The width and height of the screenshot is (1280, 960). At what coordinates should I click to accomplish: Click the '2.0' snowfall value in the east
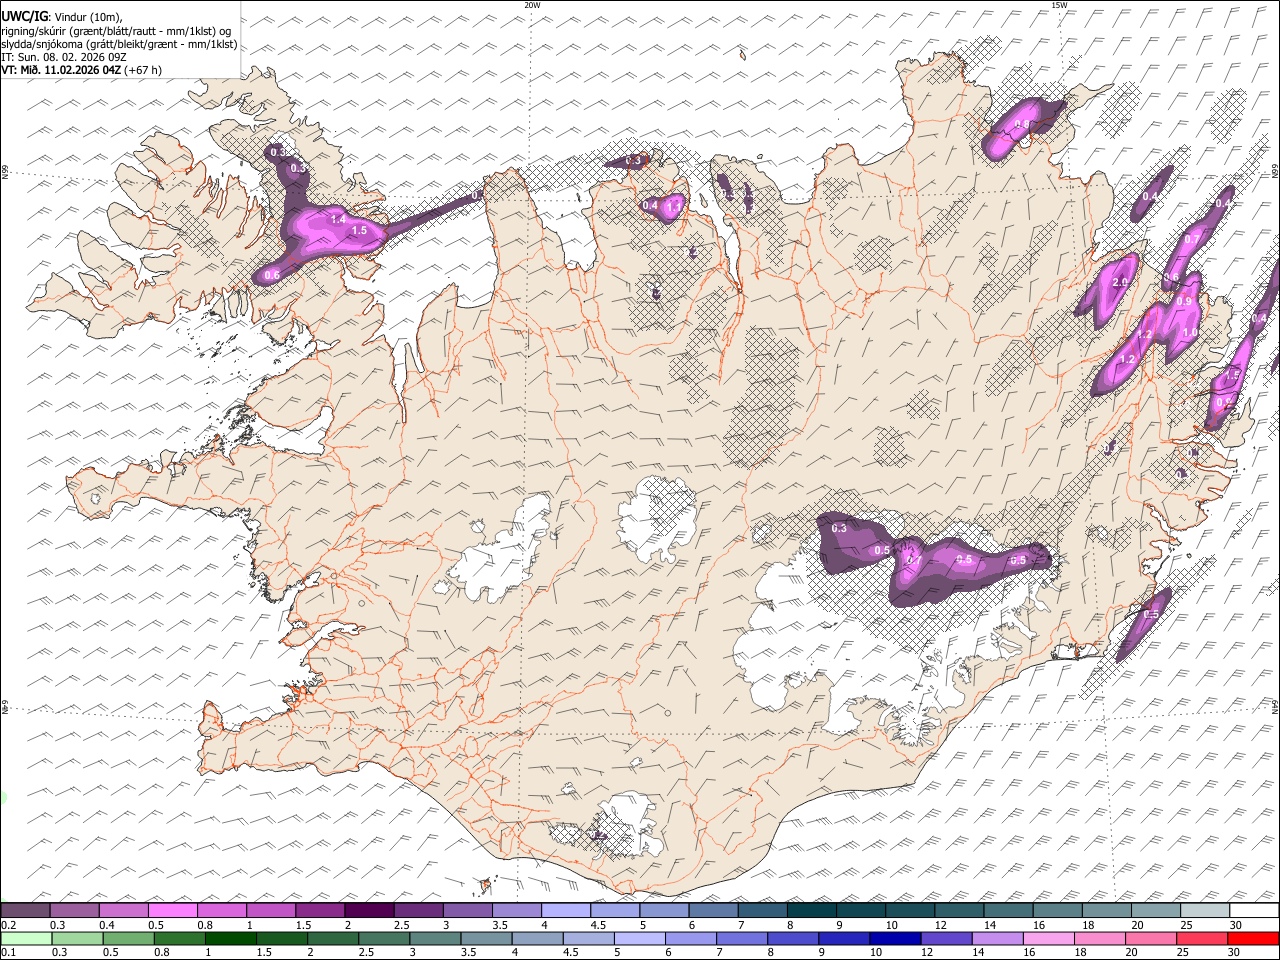[x=1120, y=283]
